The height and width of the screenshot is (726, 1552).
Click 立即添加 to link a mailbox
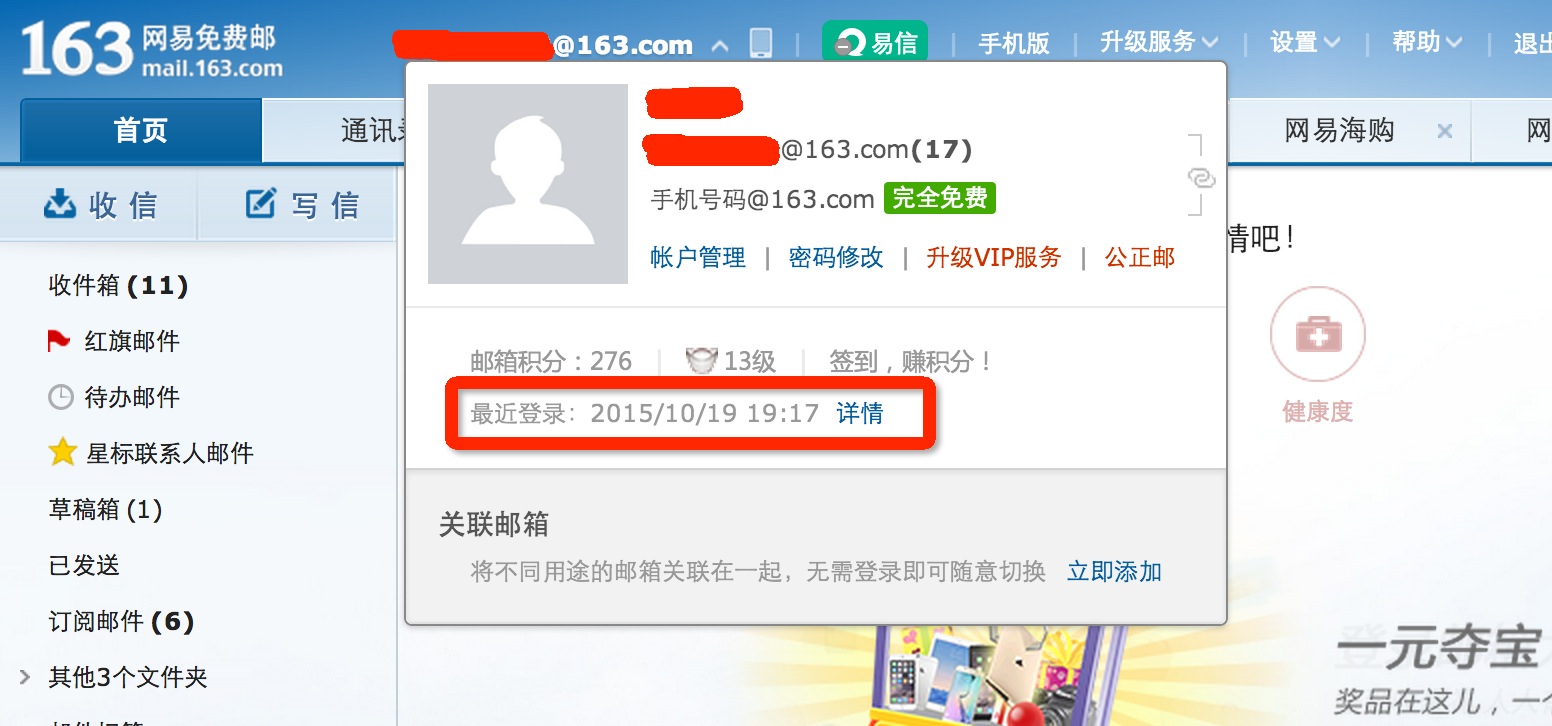tap(1114, 572)
